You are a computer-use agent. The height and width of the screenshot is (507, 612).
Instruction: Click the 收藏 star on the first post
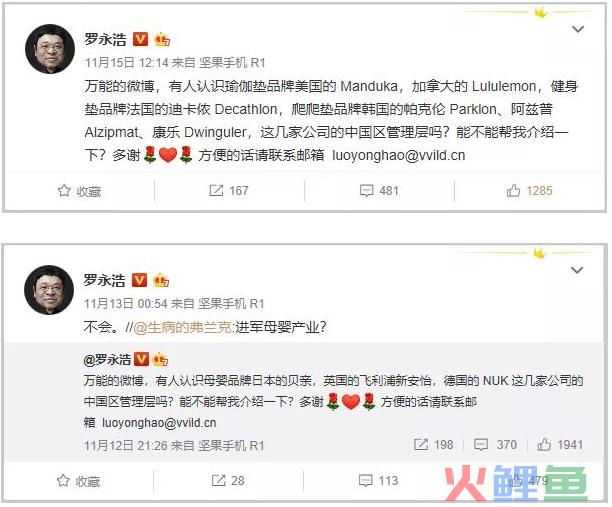tap(64, 191)
